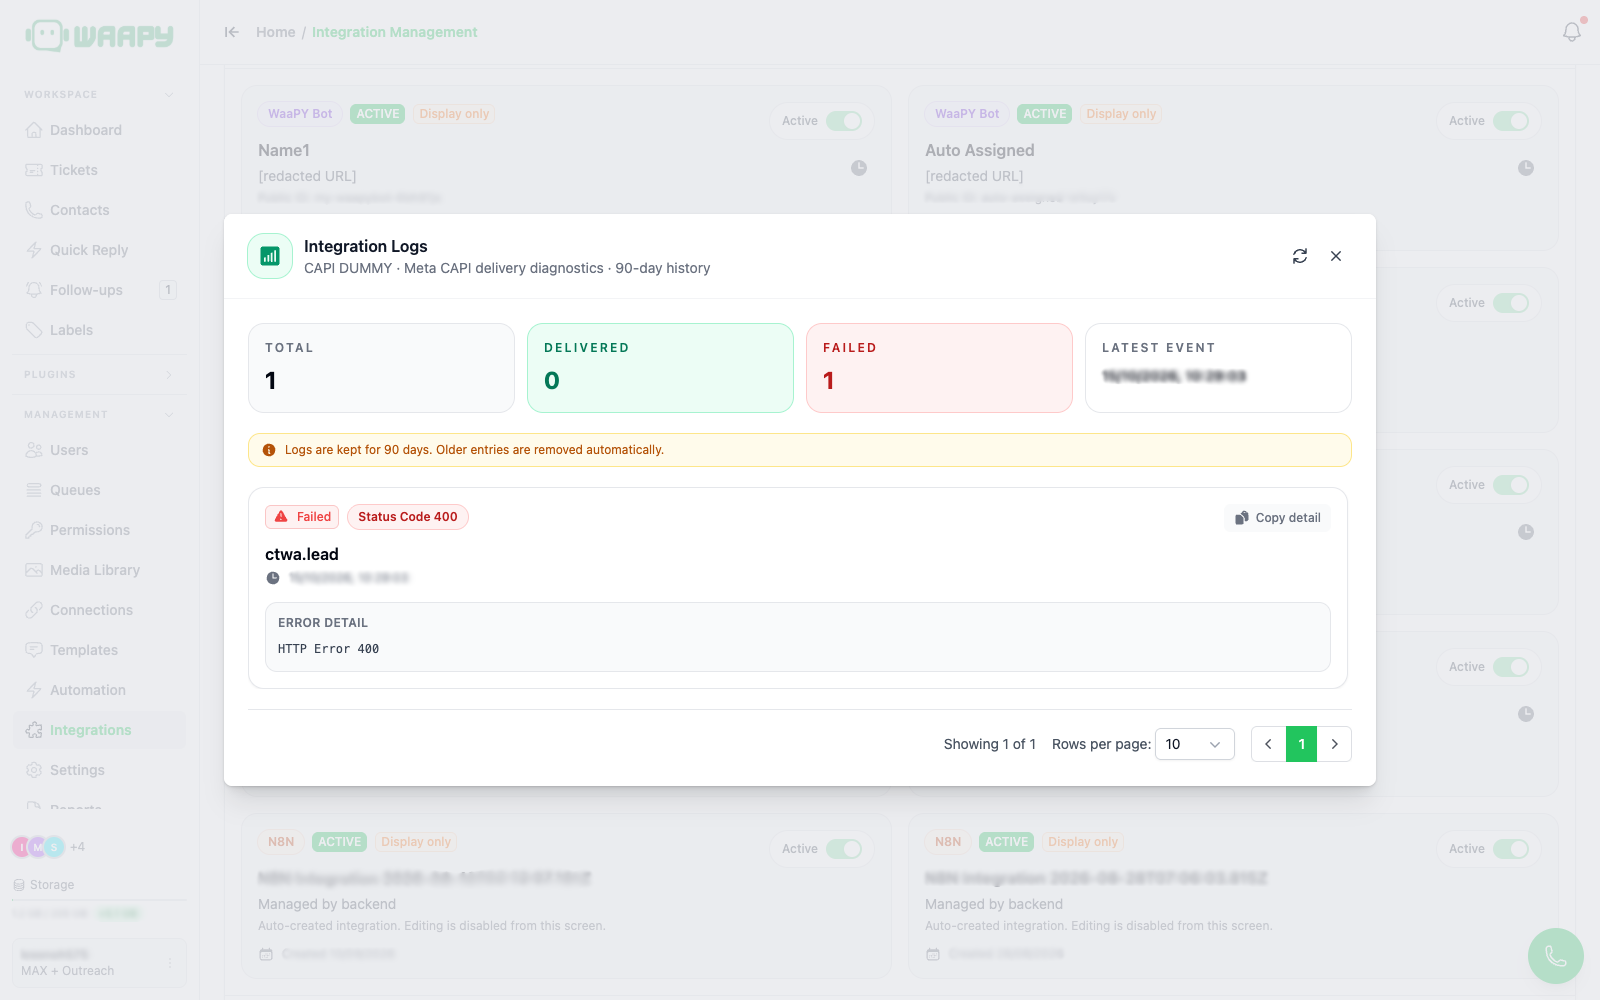Open account options menu at sidebar bottom

tap(170, 963)
